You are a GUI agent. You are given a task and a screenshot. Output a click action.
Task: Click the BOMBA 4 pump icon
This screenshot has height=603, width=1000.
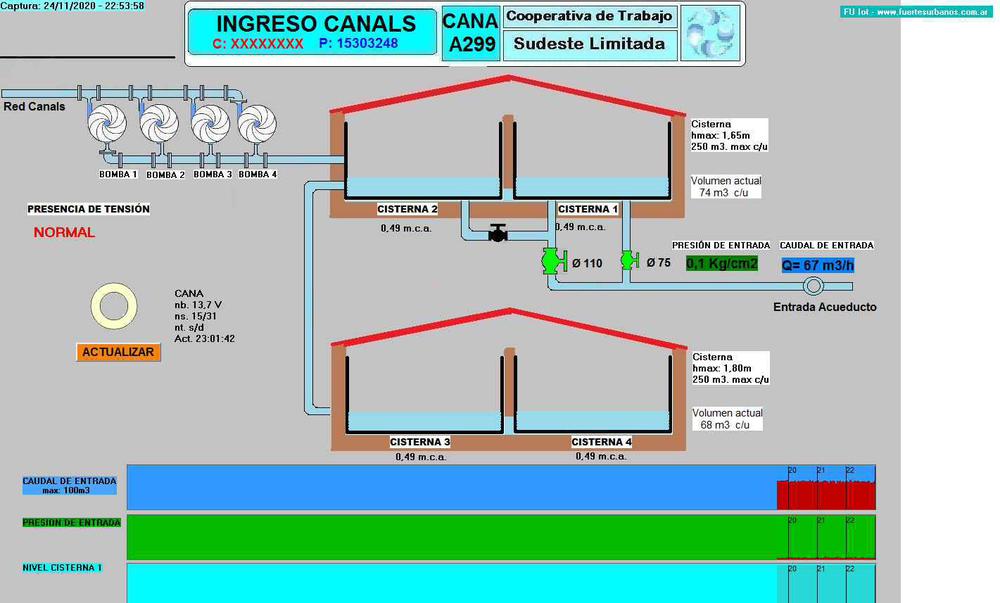click(x=257, y=123)
